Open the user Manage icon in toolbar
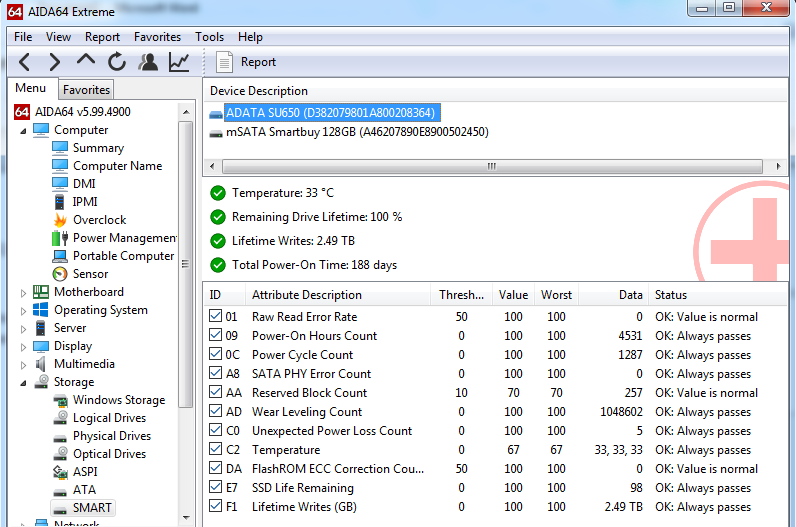Viewport: 796px width, 527px height. point(148,62)
